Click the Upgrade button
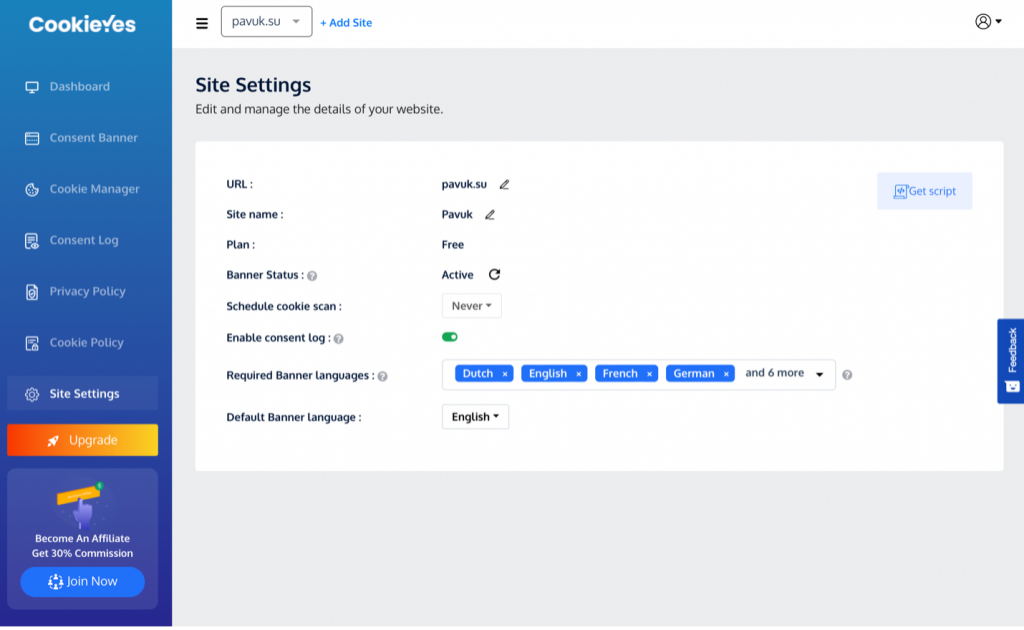This screenshot has height=630, width=1024. [82, 441]
